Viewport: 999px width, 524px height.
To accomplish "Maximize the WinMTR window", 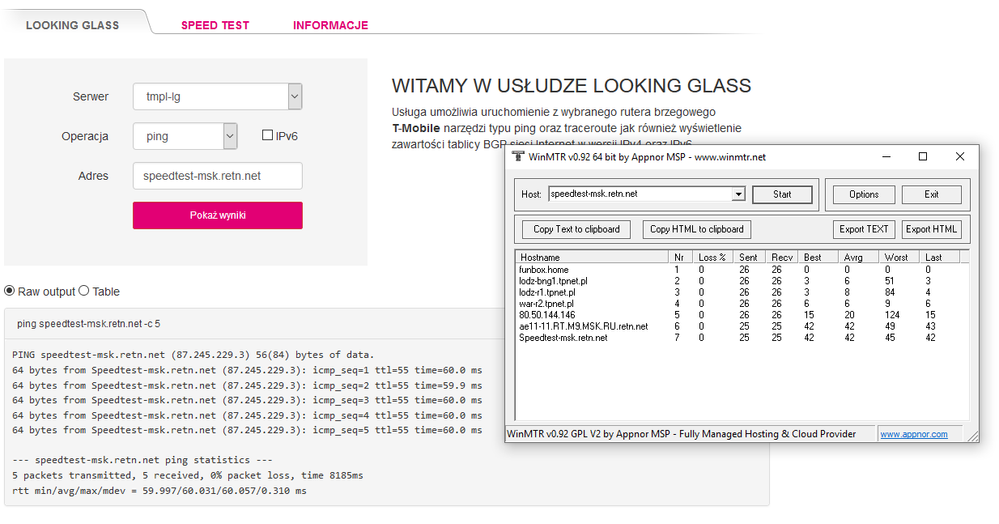I will (923, 157).
